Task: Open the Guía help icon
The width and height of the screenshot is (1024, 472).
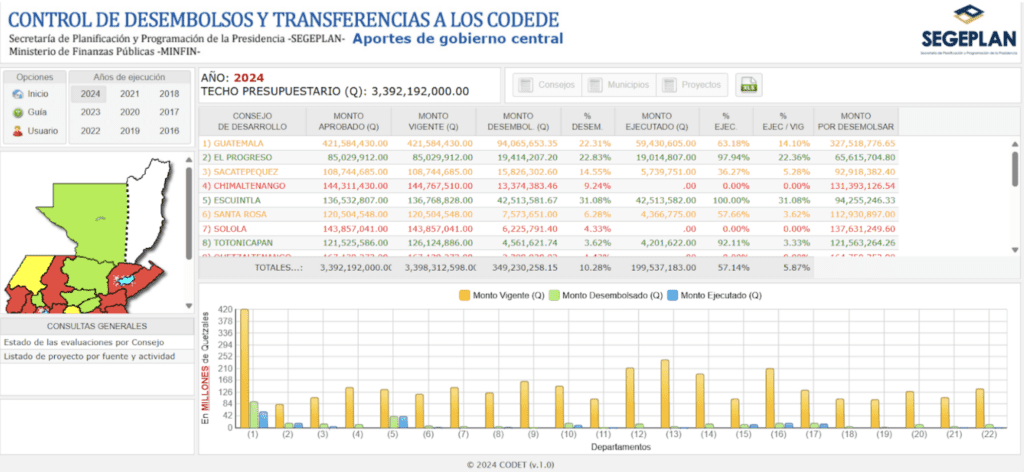Action: coord(17,112)
